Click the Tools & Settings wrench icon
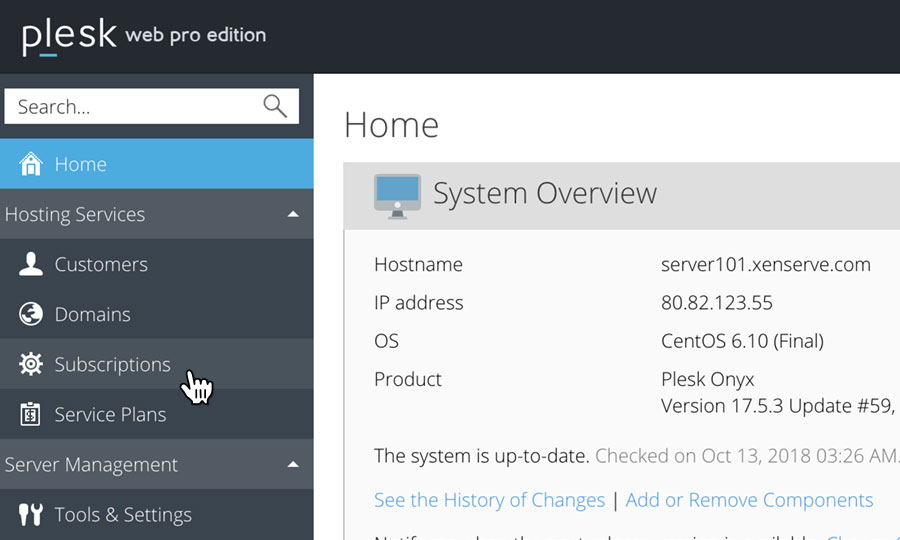The height and width of the screenshot is (540, 900). click(30, 514)
